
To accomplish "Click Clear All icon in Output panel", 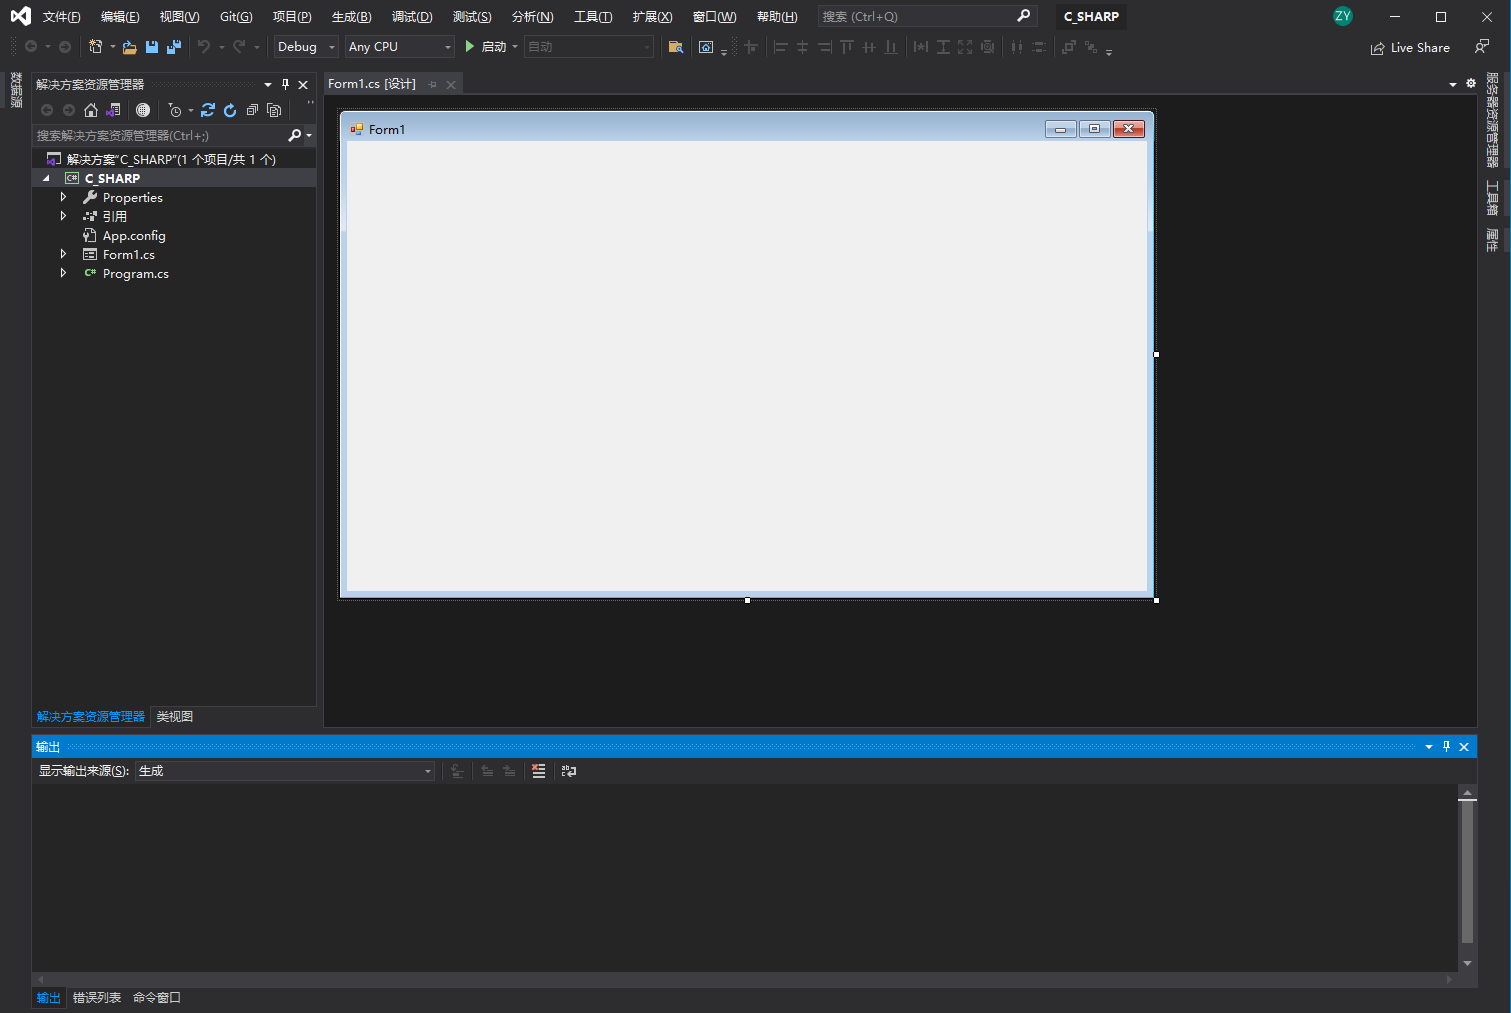I will [538, 771].
